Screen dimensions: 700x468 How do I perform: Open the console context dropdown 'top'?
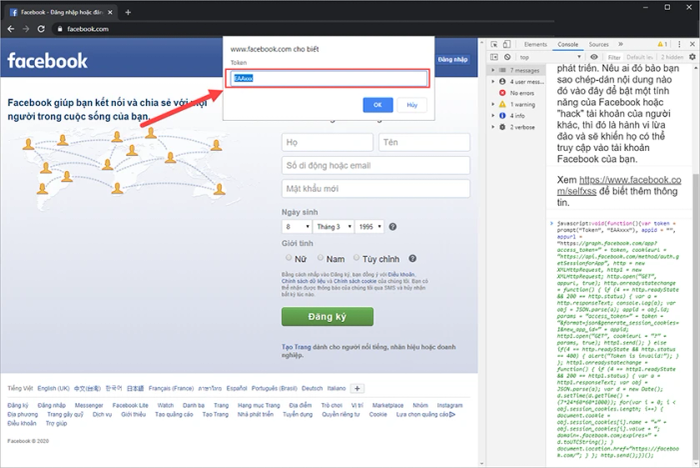[x=550, y=57]
